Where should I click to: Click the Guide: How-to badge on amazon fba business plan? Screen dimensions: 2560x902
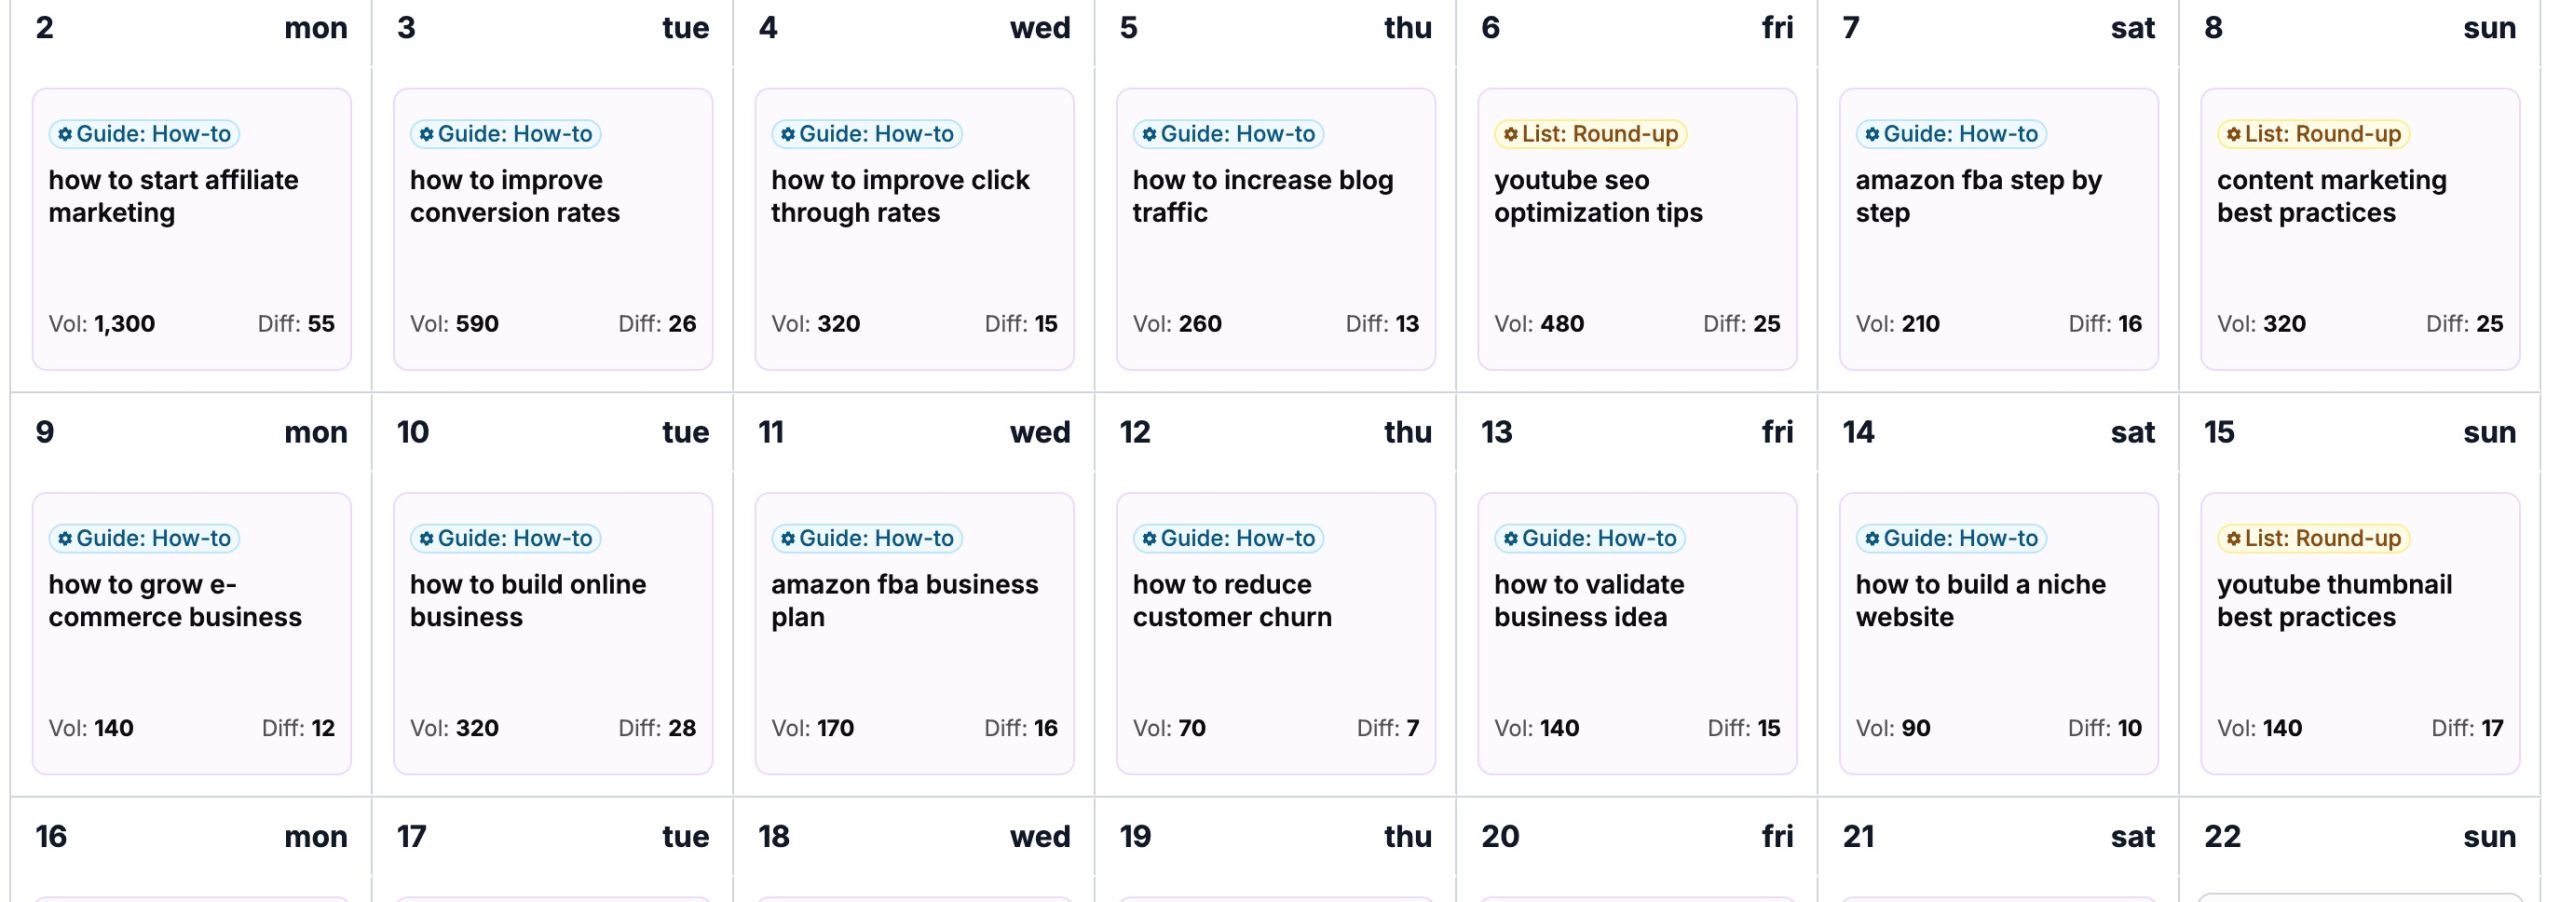[865, 538]
